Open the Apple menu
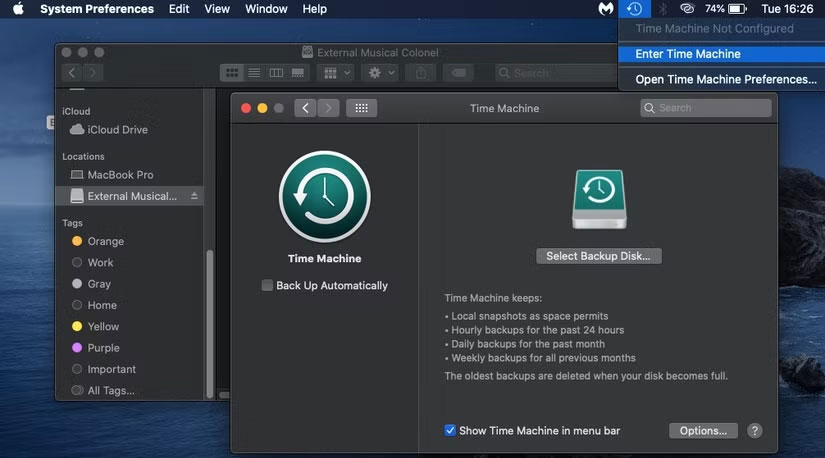This screenshot has width=825, height=458. [18, 9]
